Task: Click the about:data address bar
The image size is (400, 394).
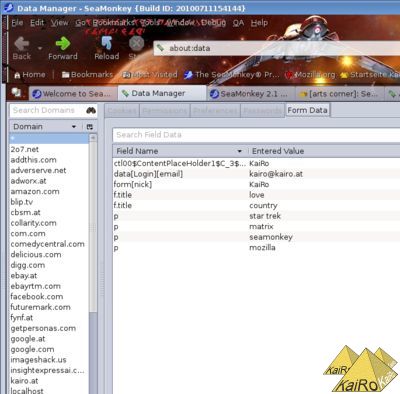Action: point(277,48)
